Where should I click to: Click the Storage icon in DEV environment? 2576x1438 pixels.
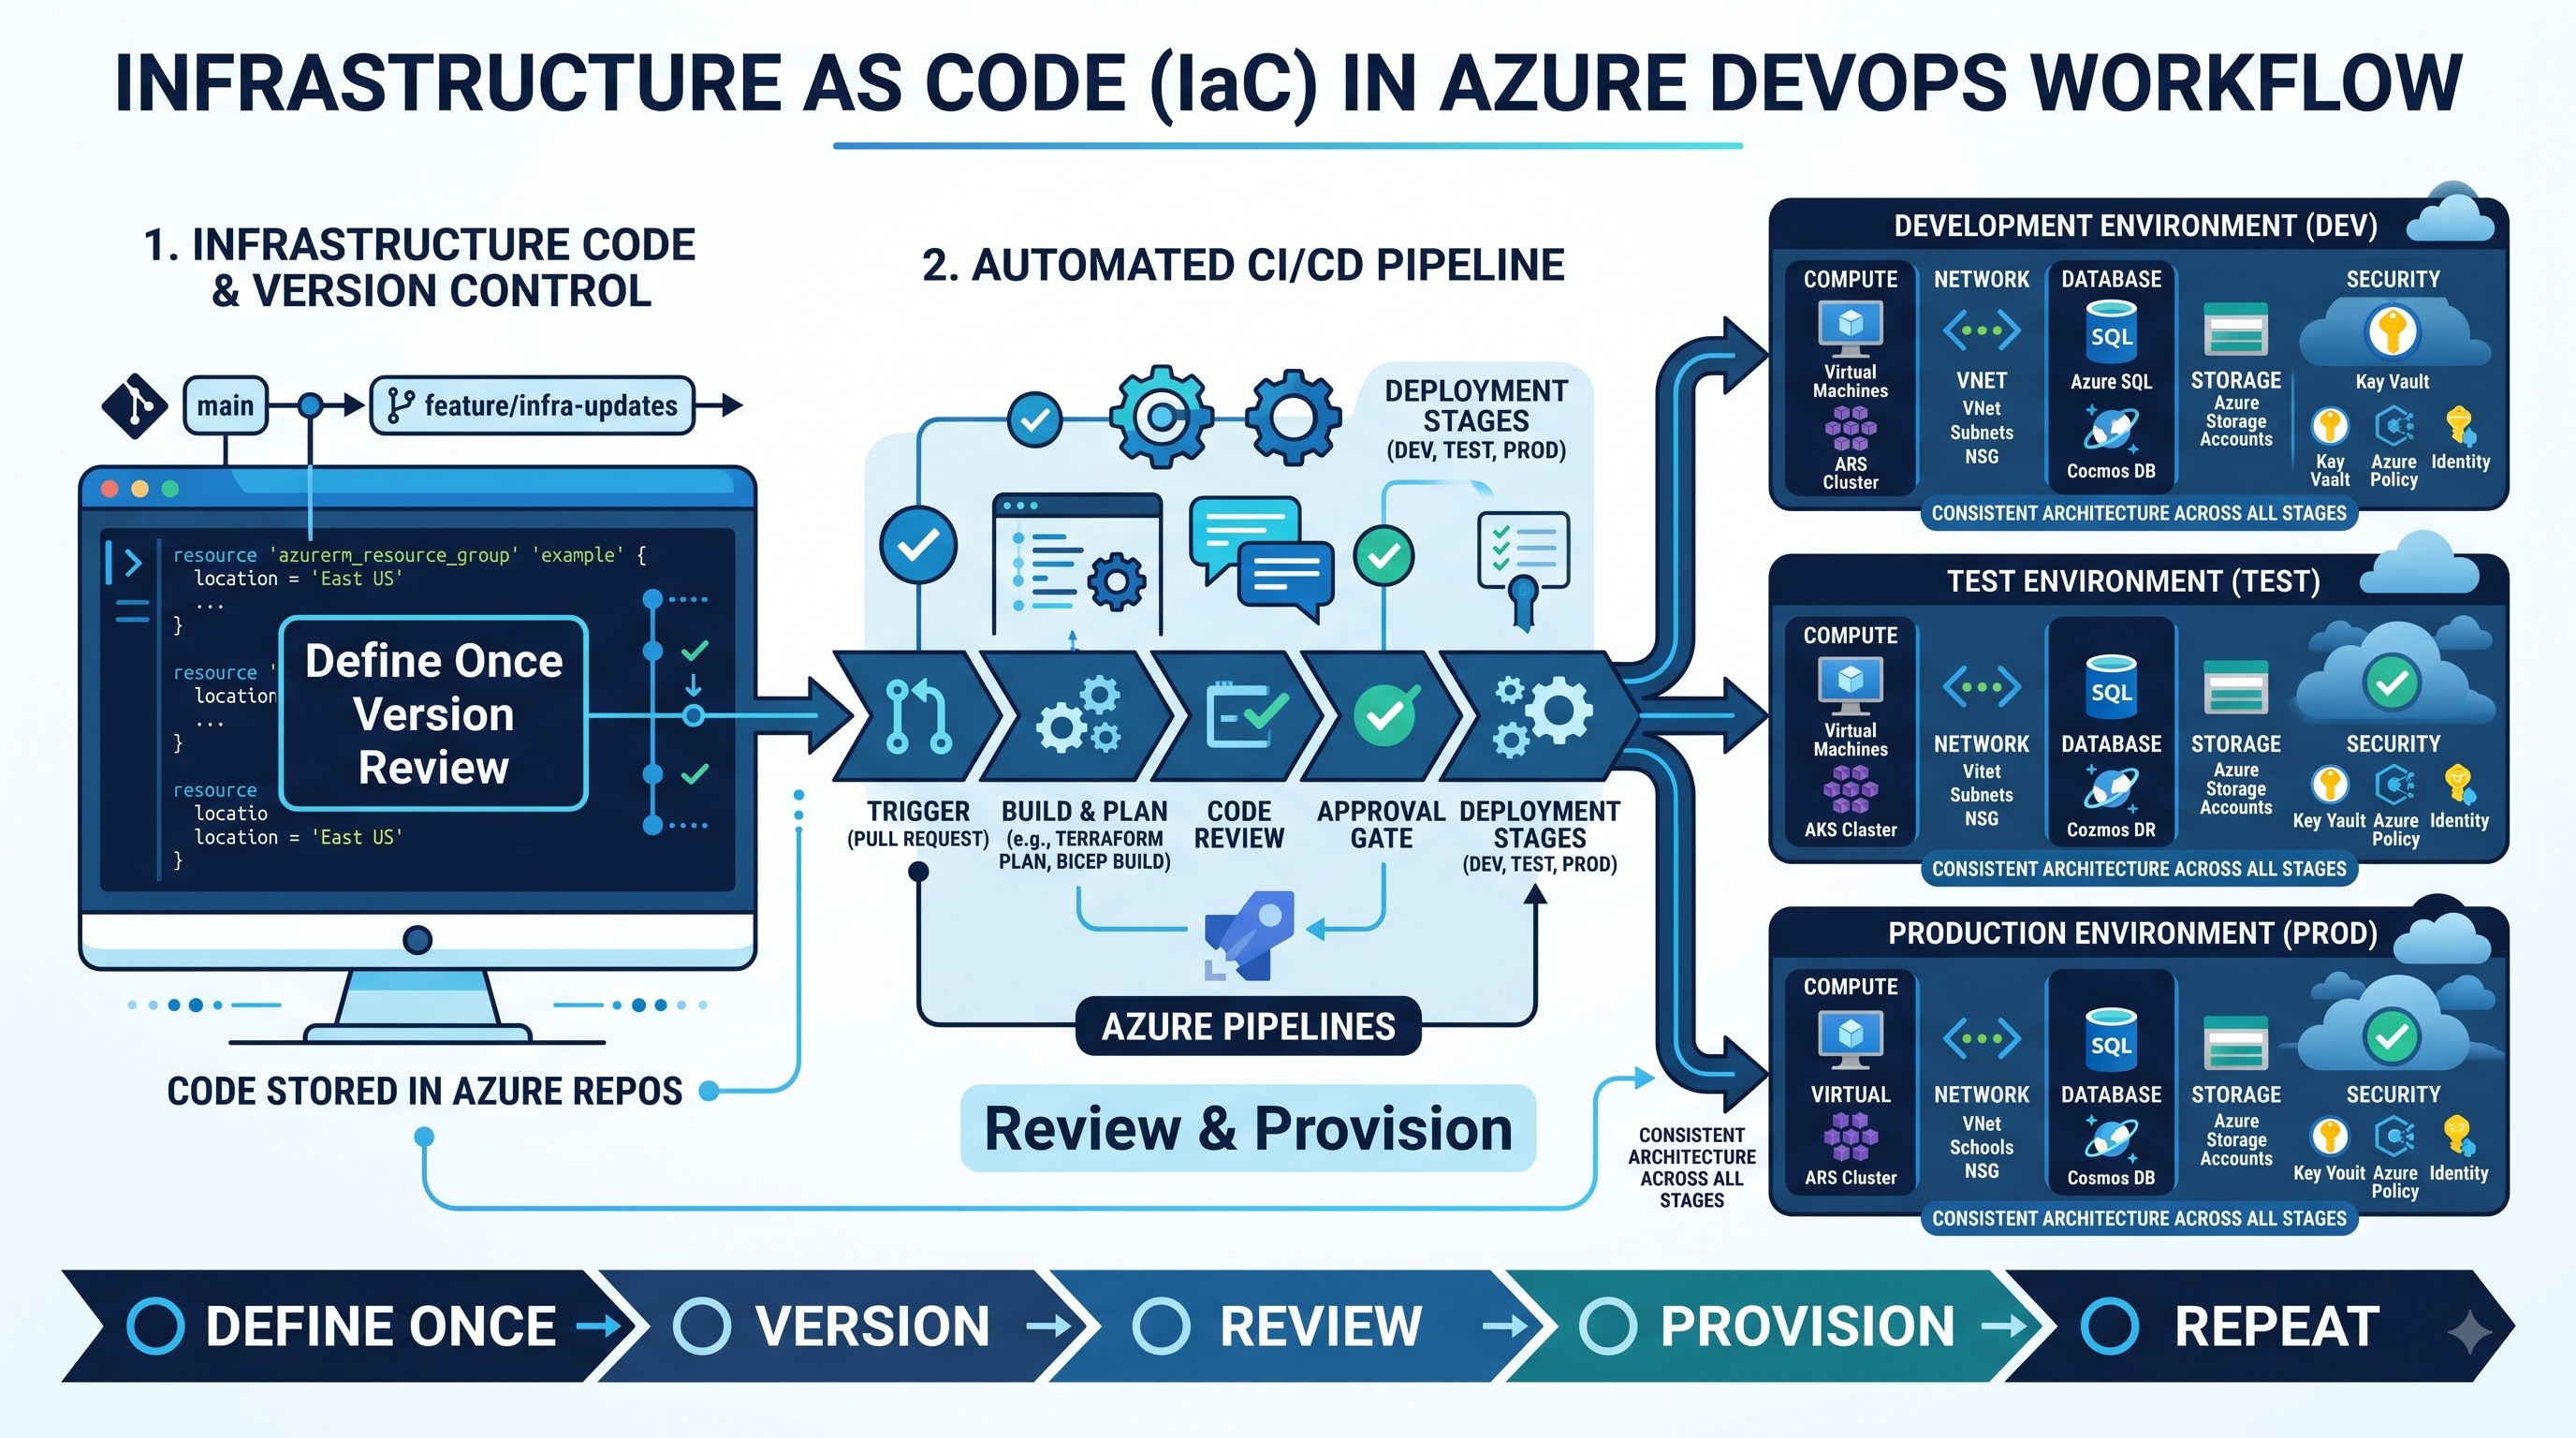point(2236,329)
